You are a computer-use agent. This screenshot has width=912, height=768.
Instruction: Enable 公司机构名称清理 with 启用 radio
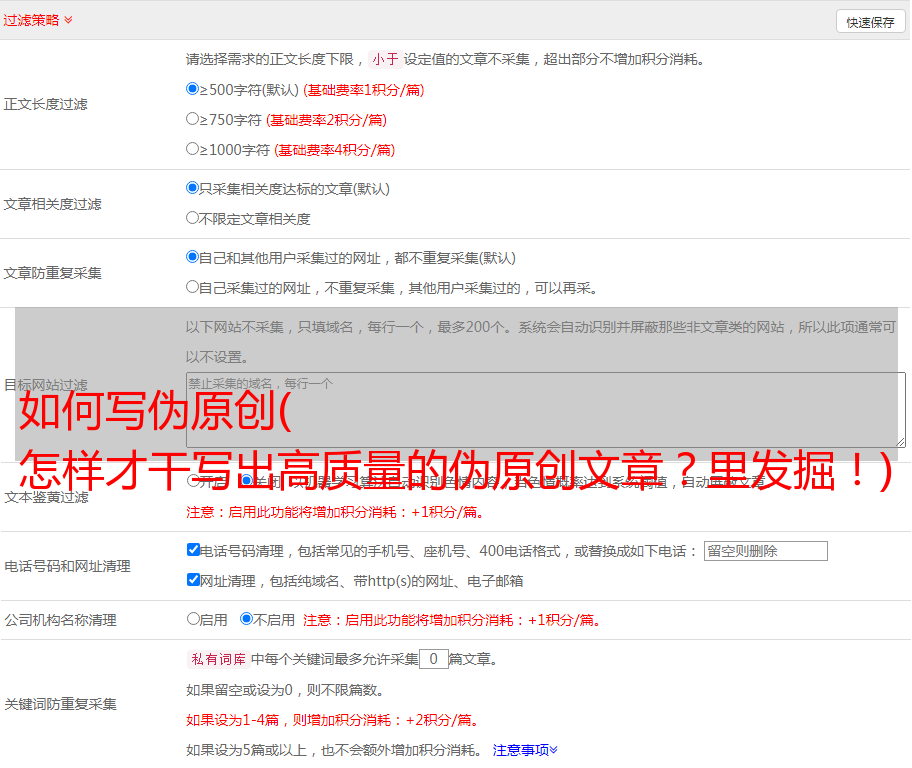[193, 619]
